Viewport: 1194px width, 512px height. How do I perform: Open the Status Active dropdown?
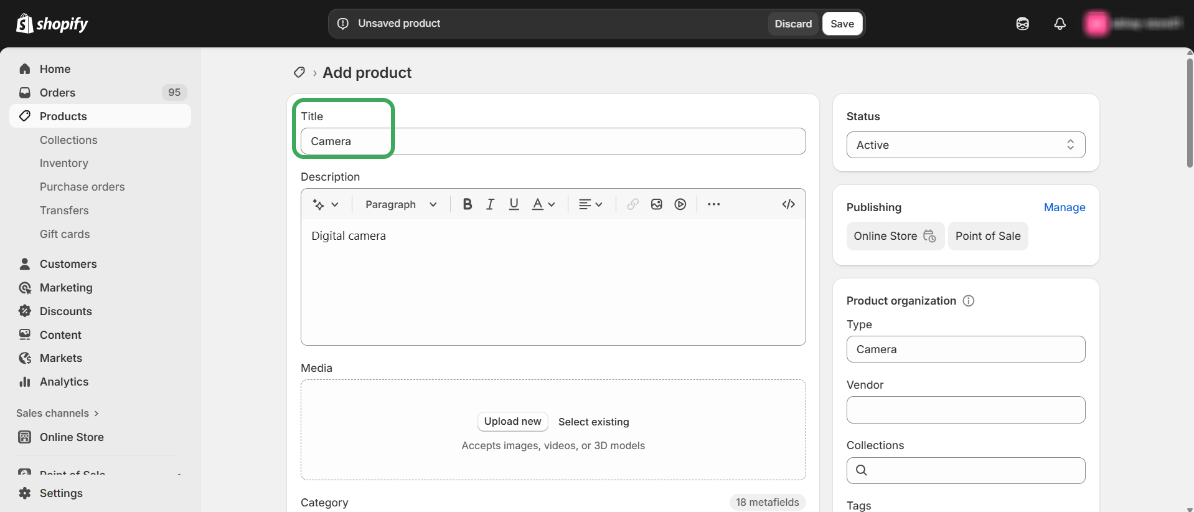[965, 145]
